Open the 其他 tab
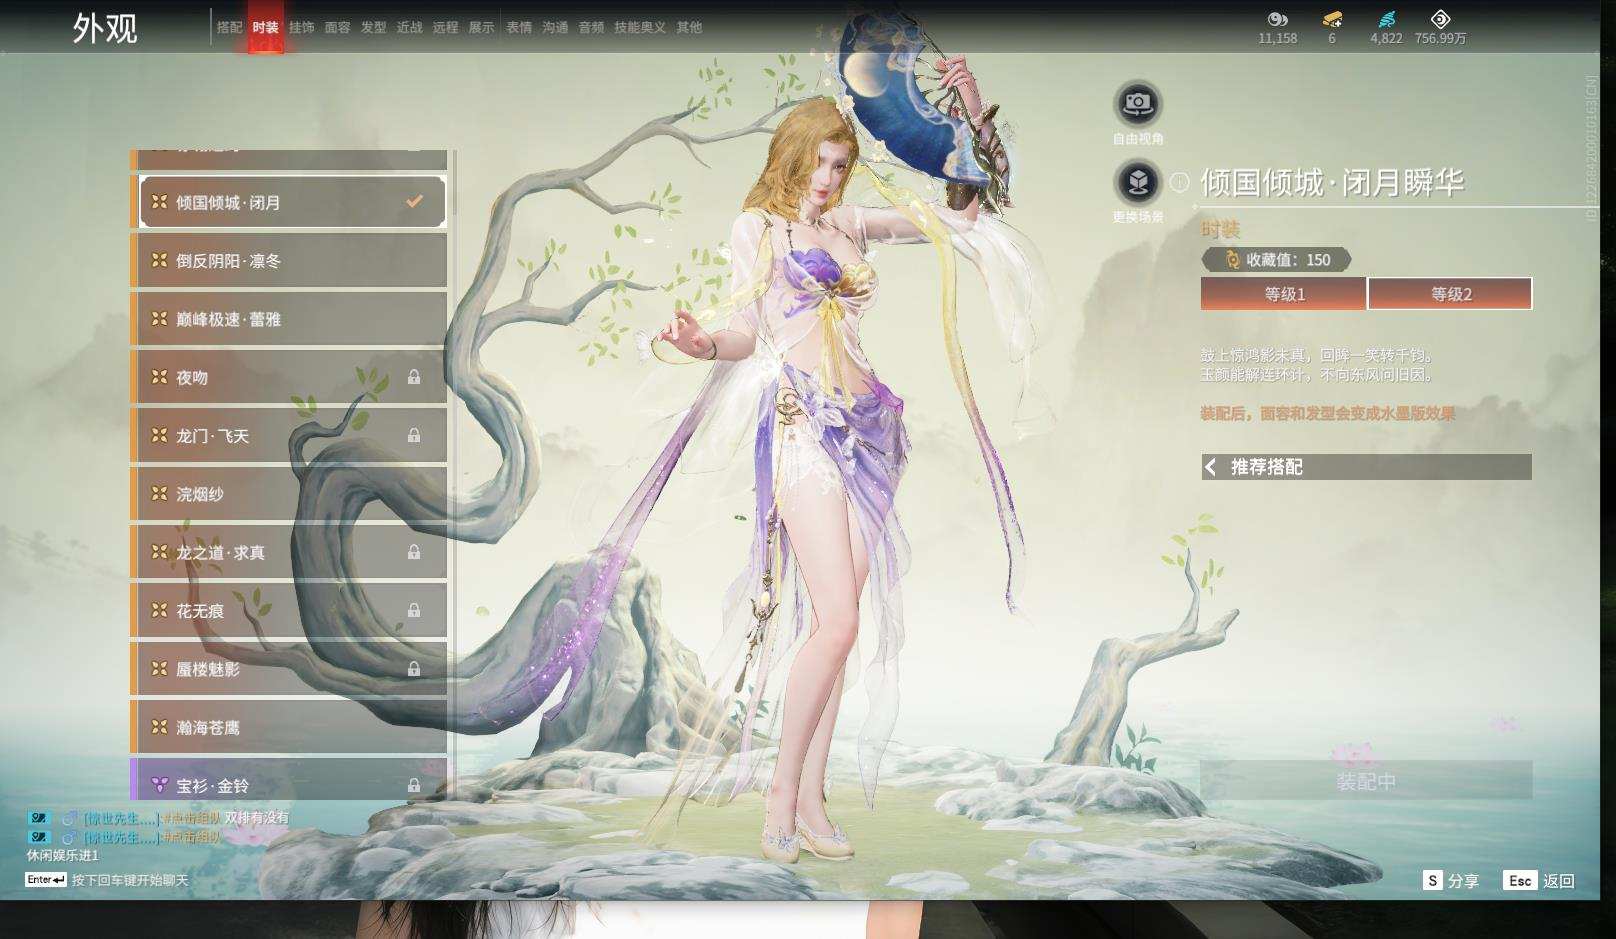Viewport: 1616px width, 939px height. point(689,27)
